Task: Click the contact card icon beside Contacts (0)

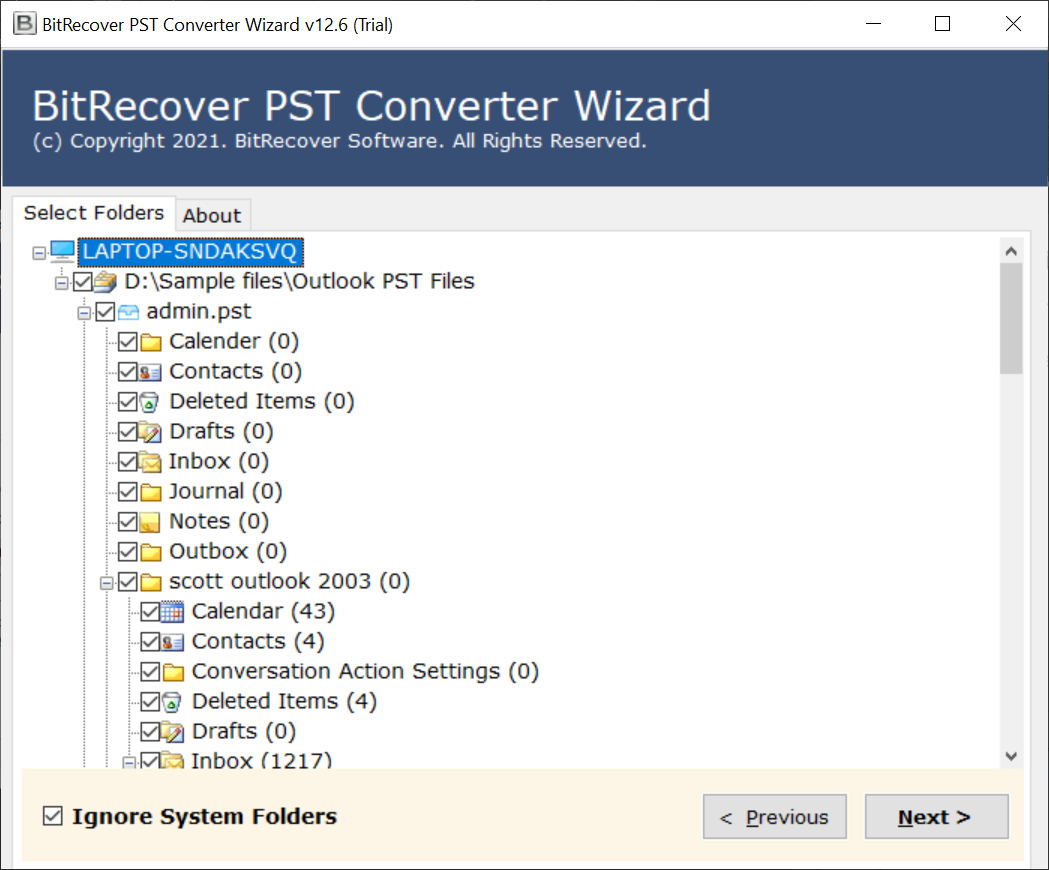Action: 151,372
